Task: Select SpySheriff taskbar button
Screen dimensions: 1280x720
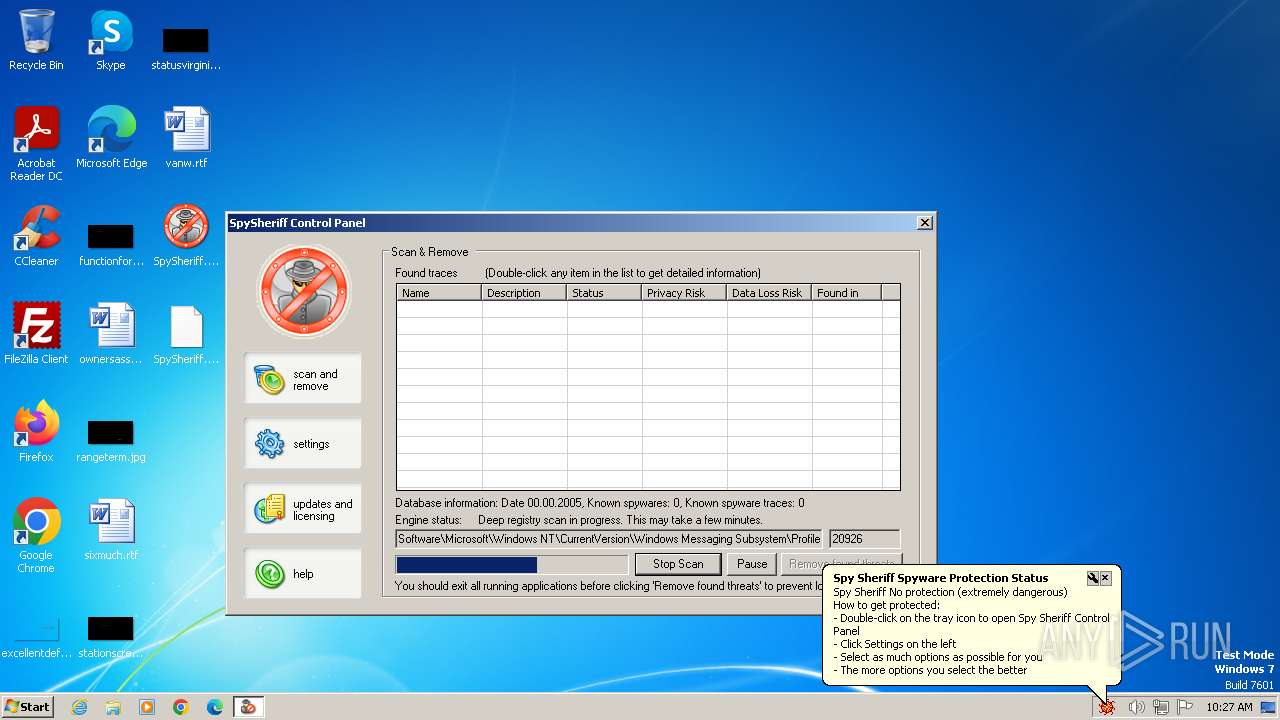Action: tap(248, 707)
